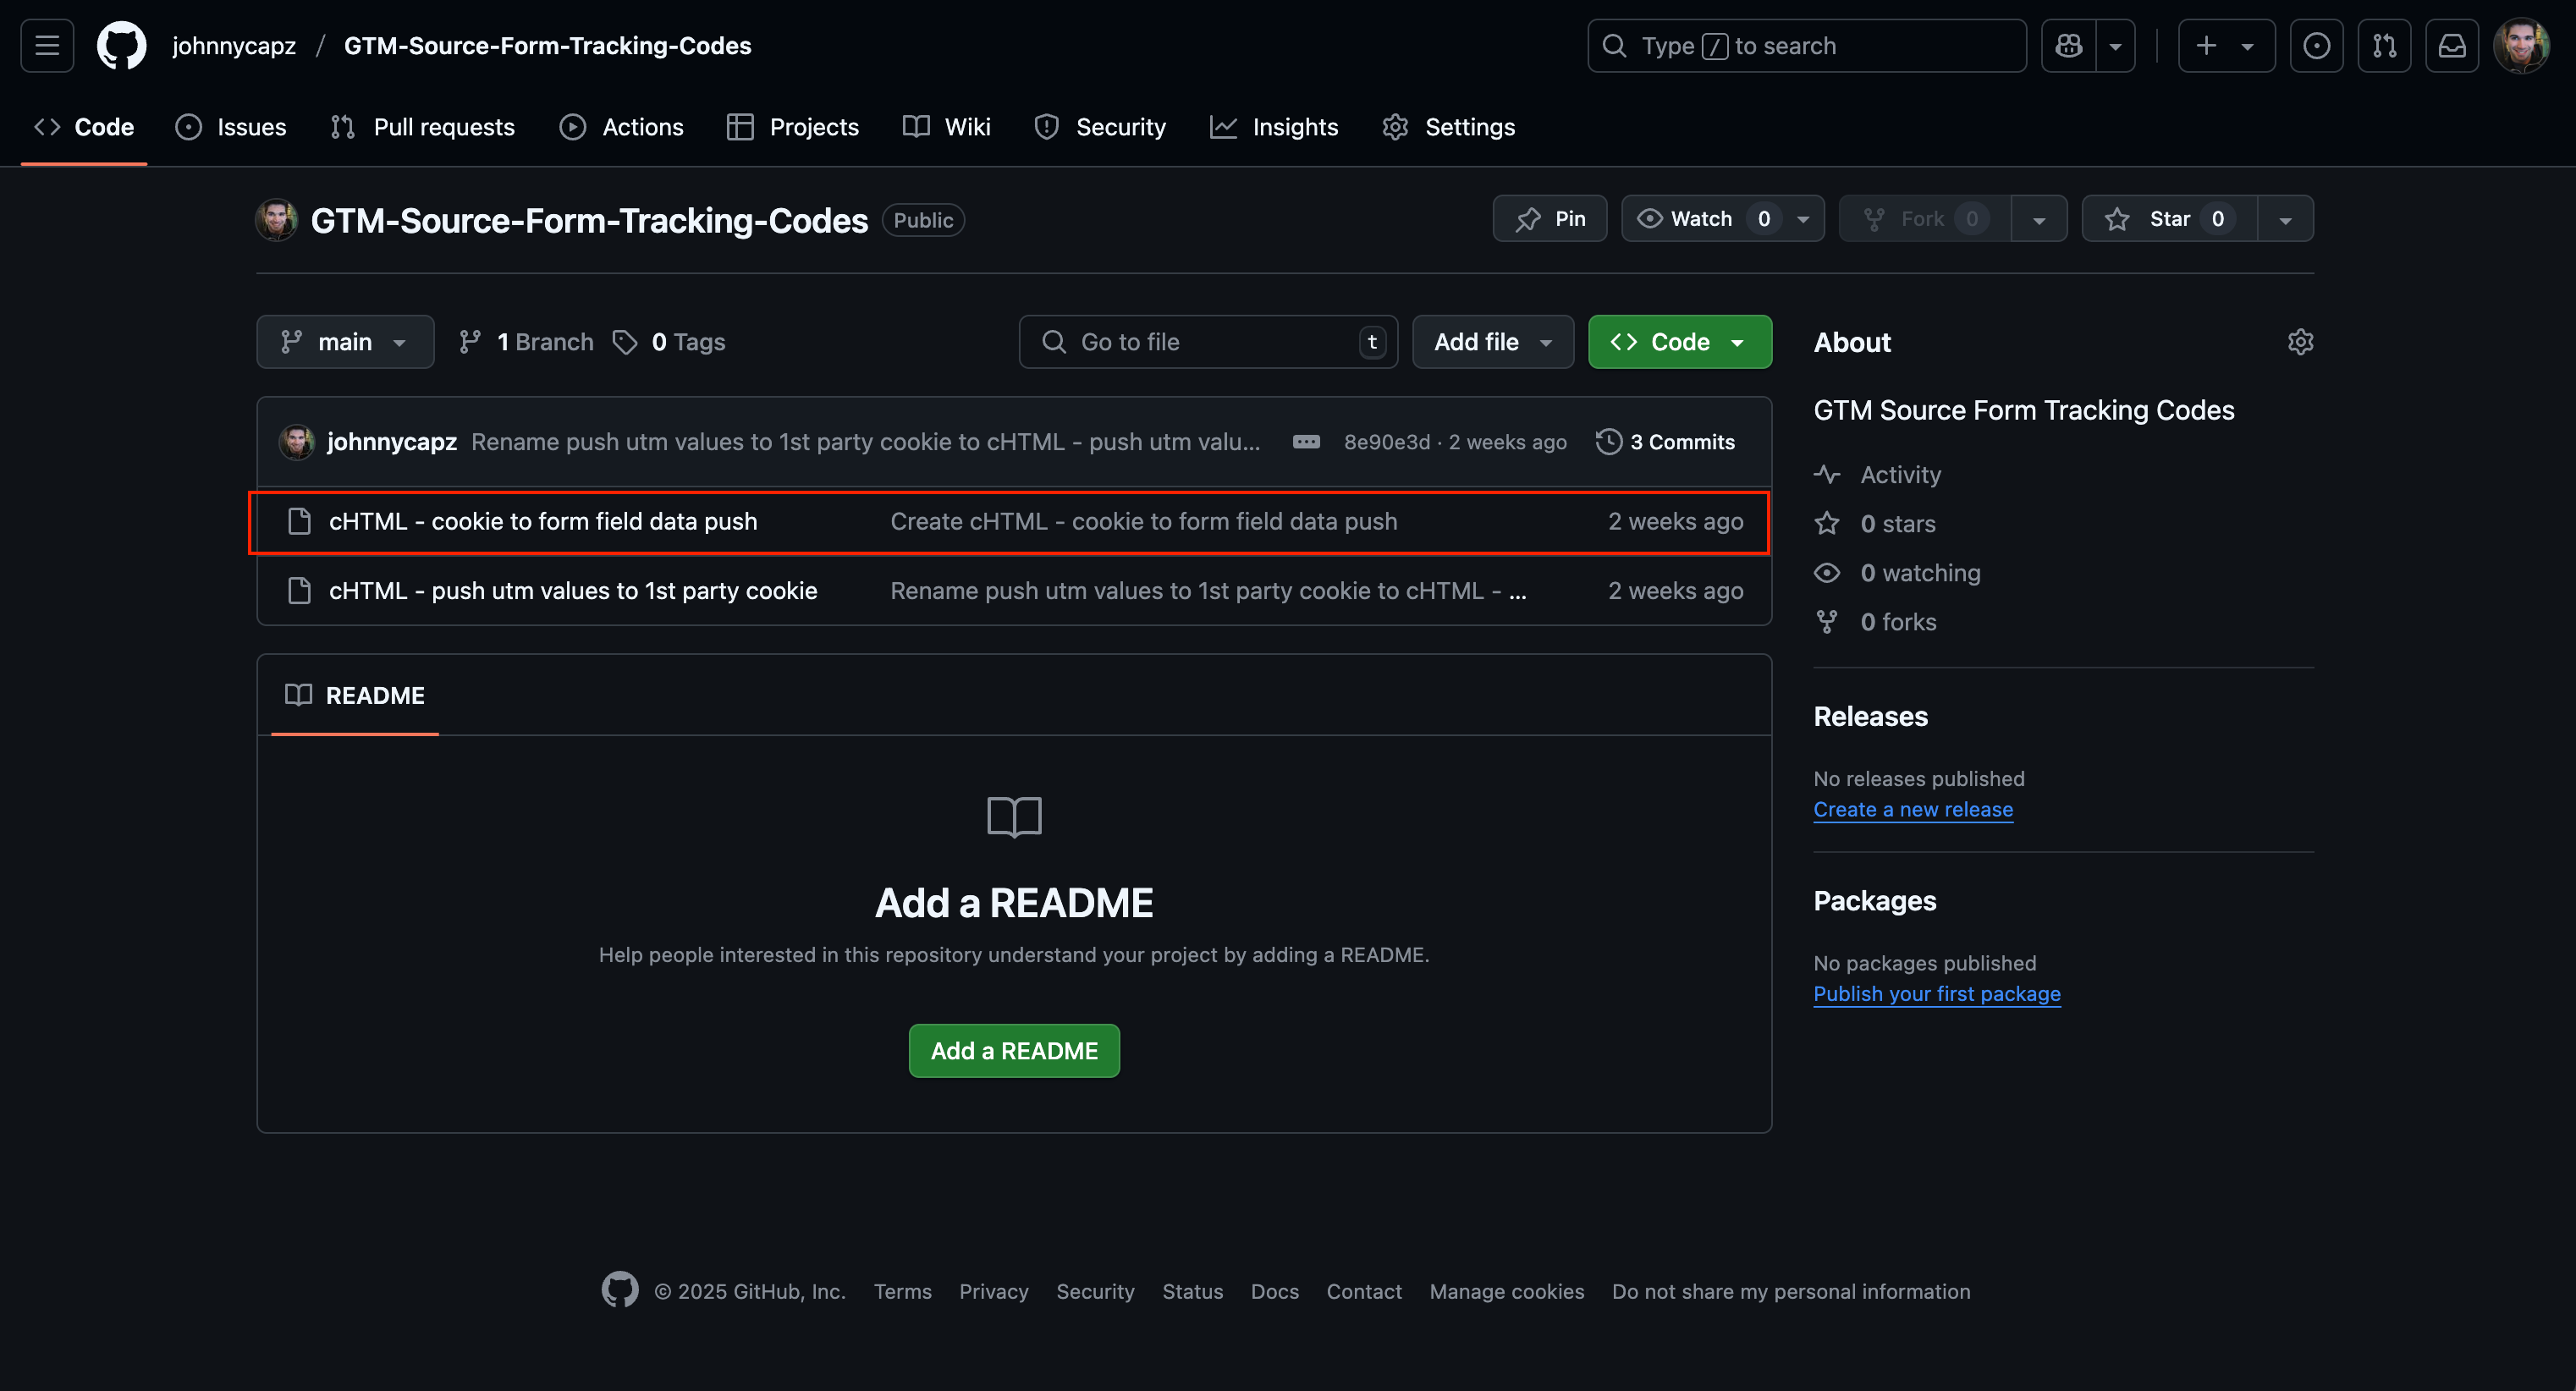Select the Code tab
The image size is (2576, 1391).
(84, 127)
